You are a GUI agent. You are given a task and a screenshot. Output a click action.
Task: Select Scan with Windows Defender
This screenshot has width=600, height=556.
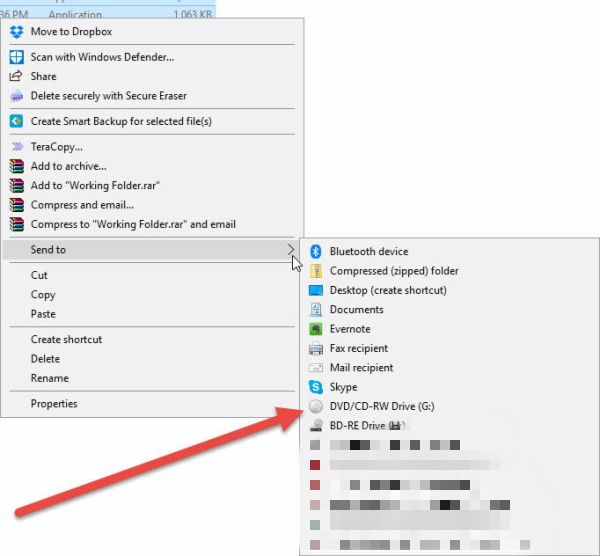coord(152,57)
